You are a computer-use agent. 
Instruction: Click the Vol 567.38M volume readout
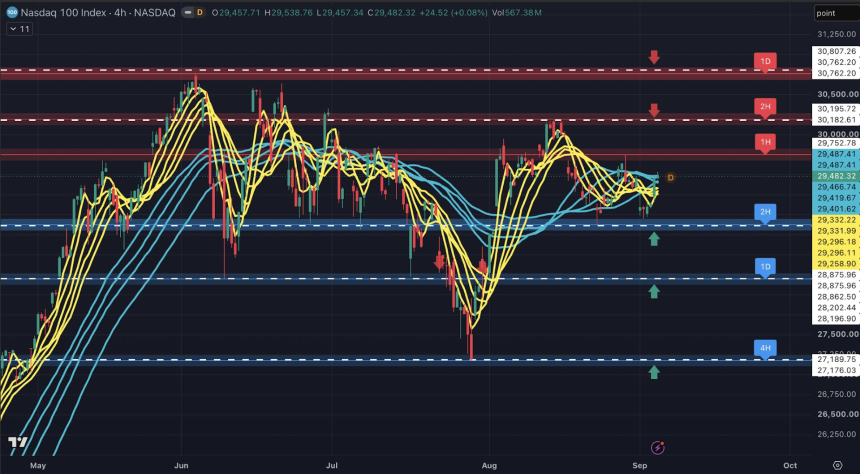coord(518,12)
